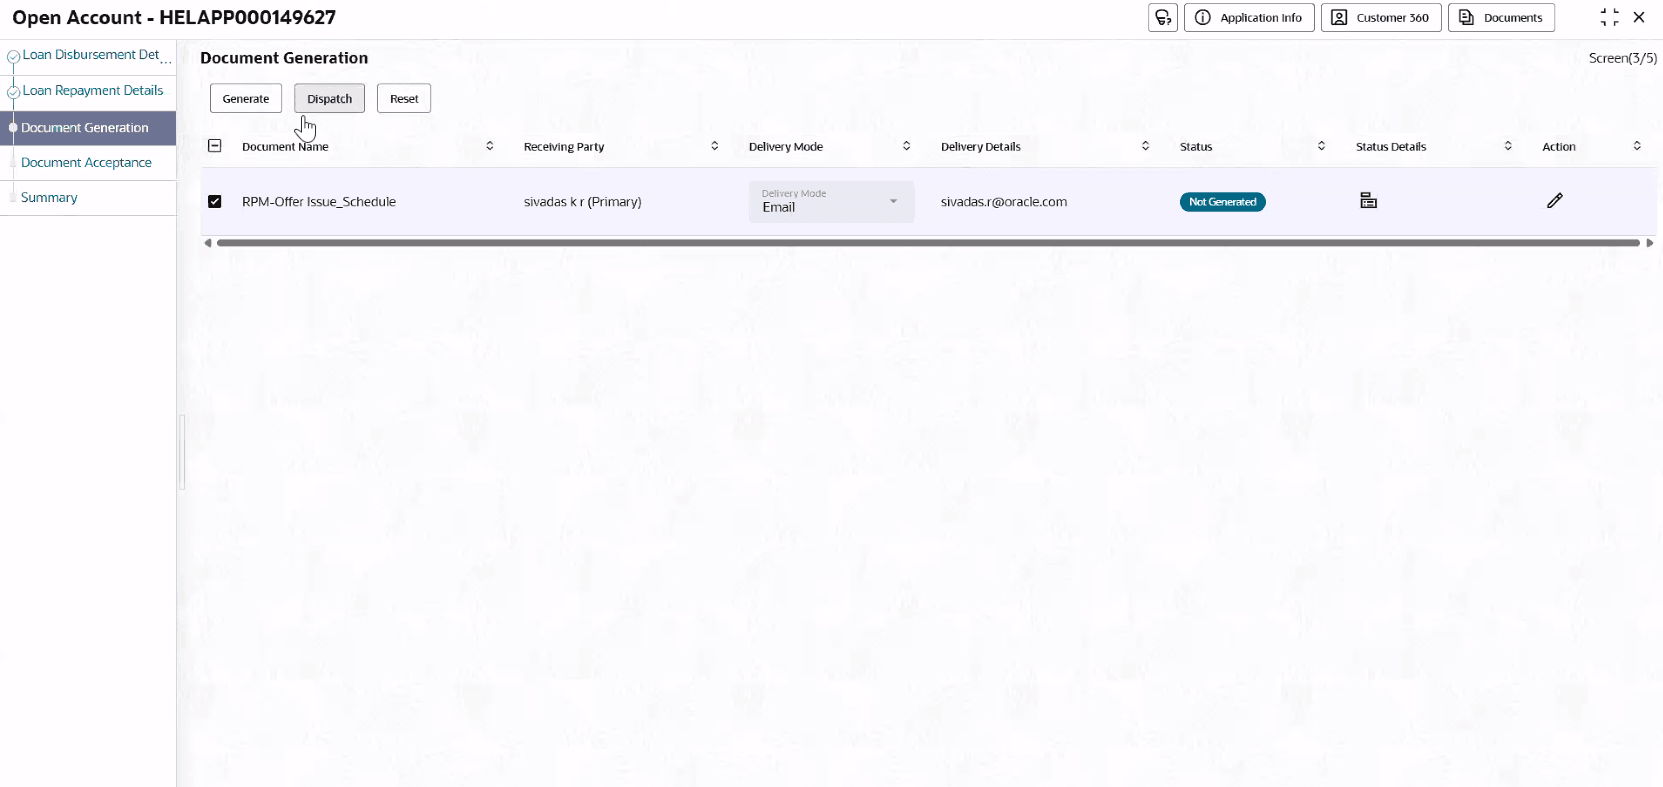
Task: Sort by Receiving Party column
Action: [x=715, y=146]
